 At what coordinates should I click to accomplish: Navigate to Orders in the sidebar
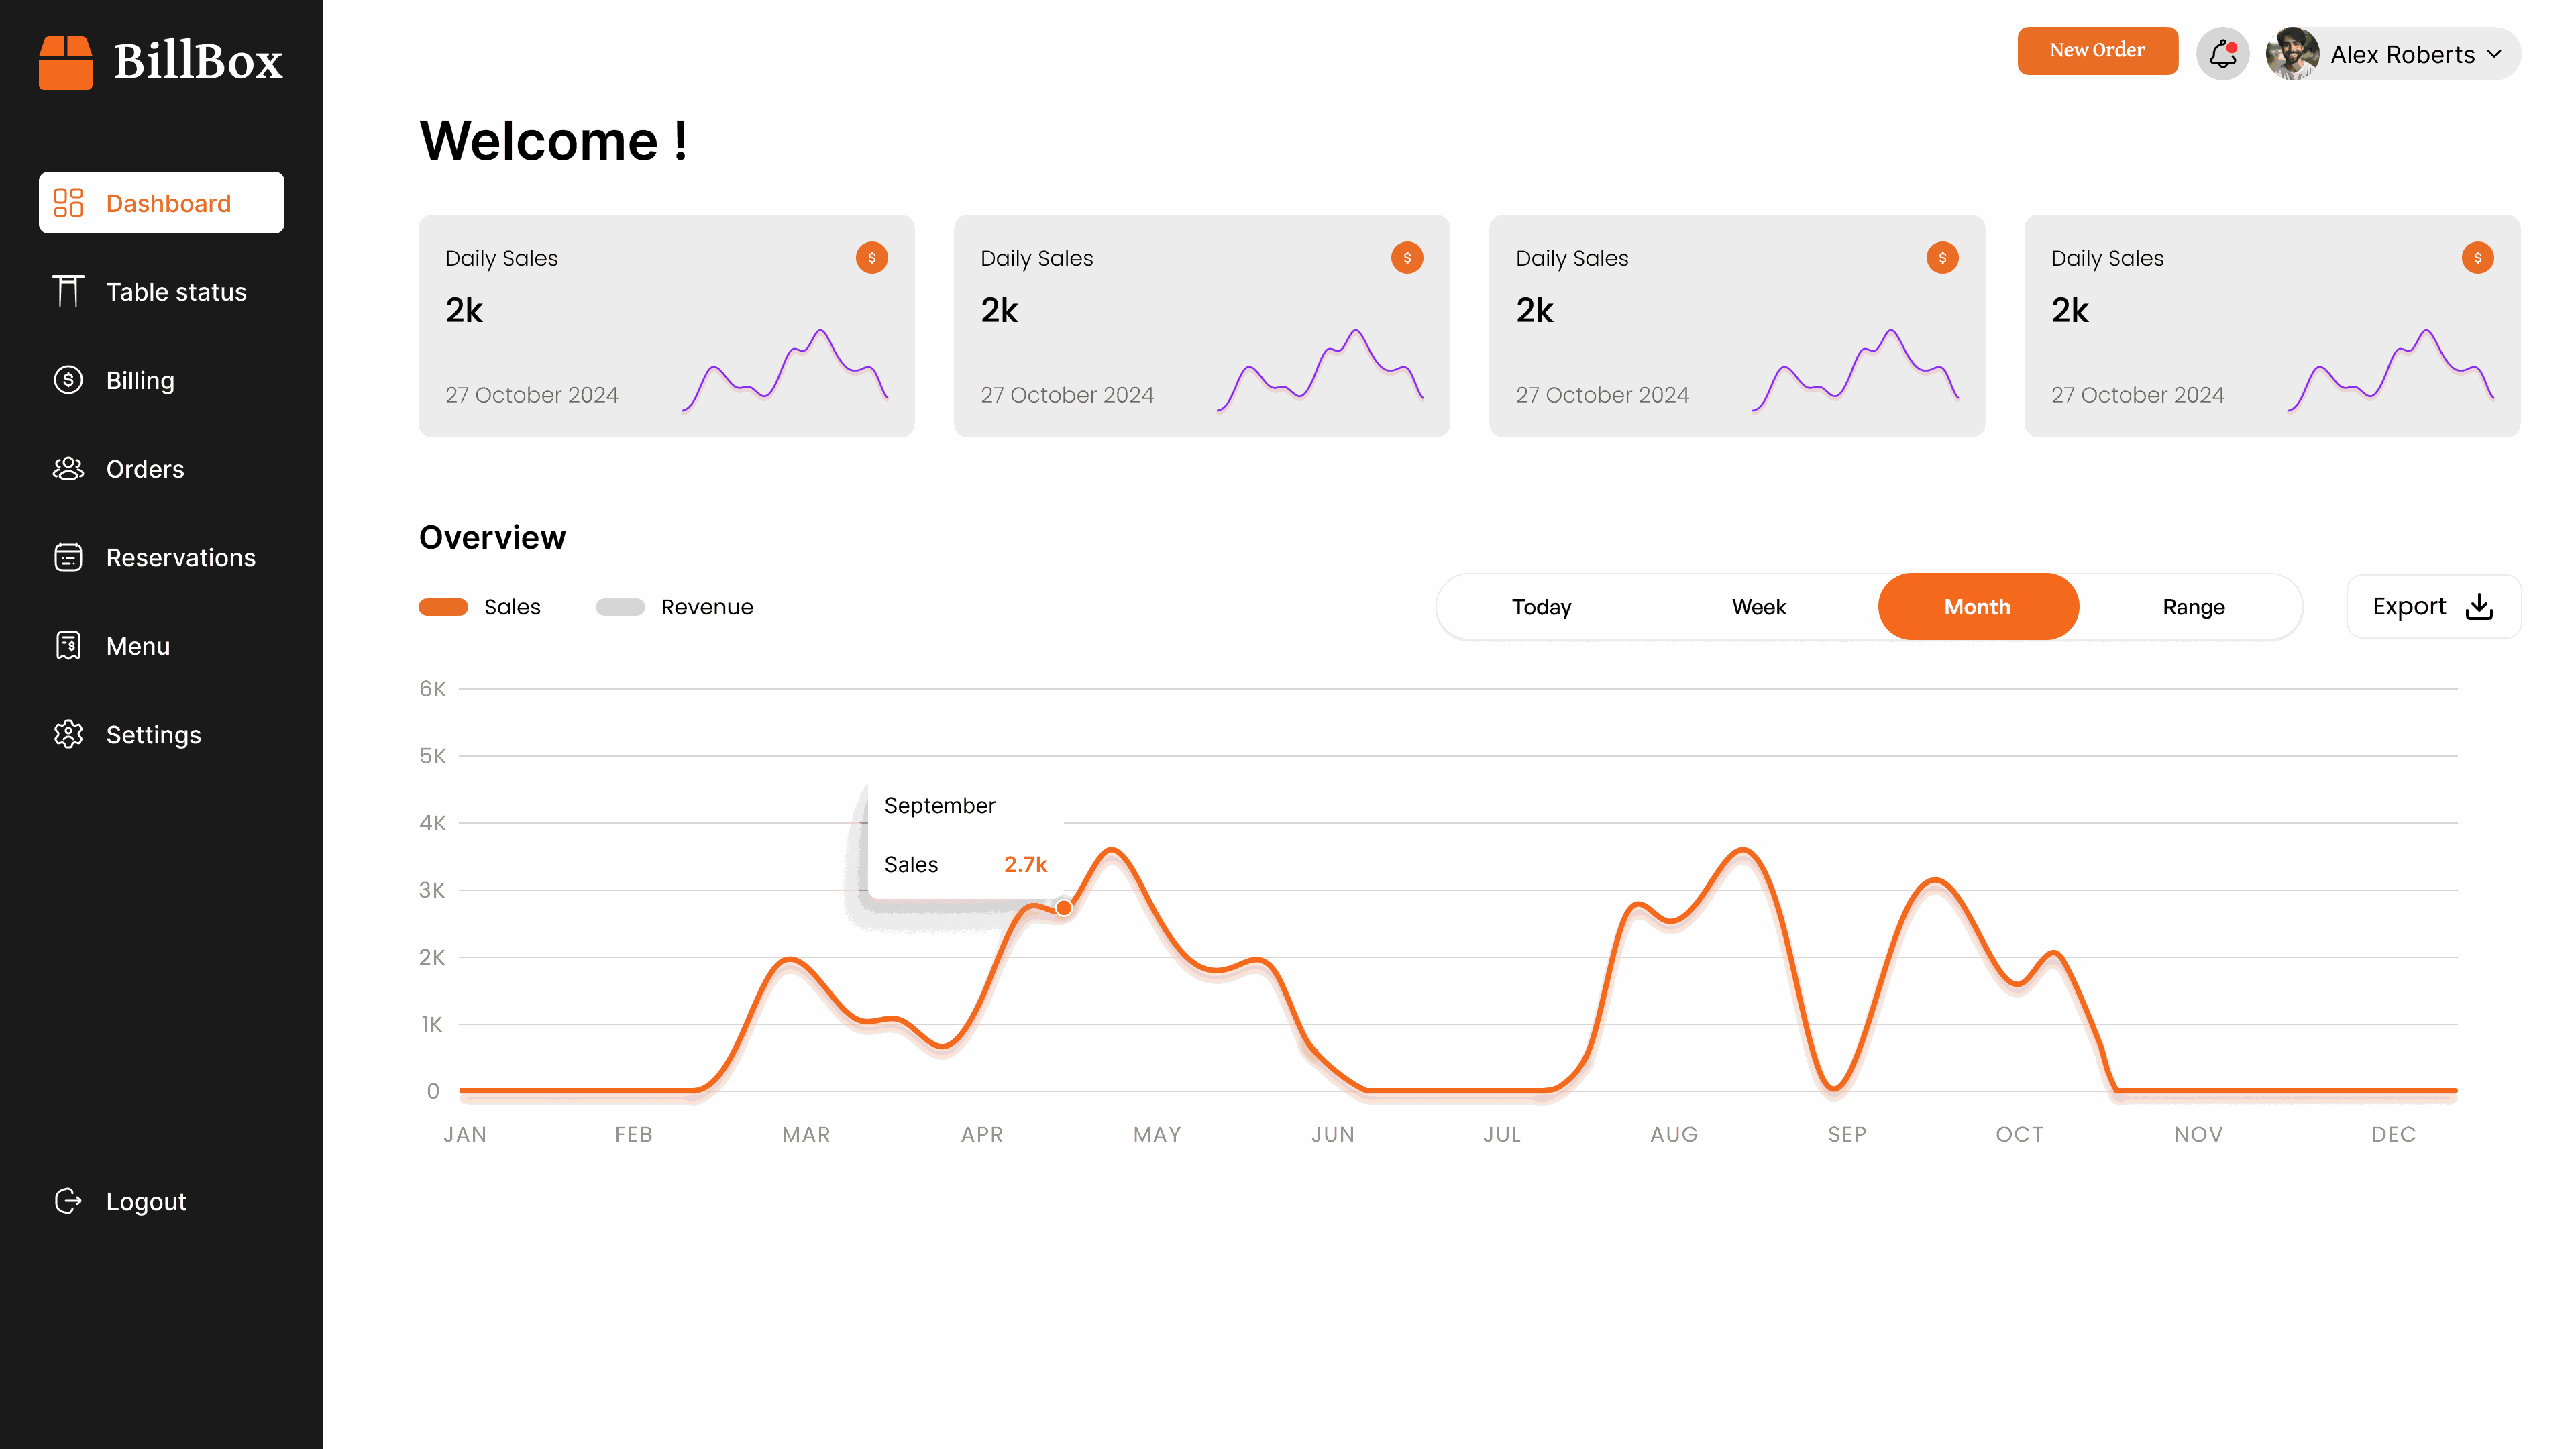161,469
